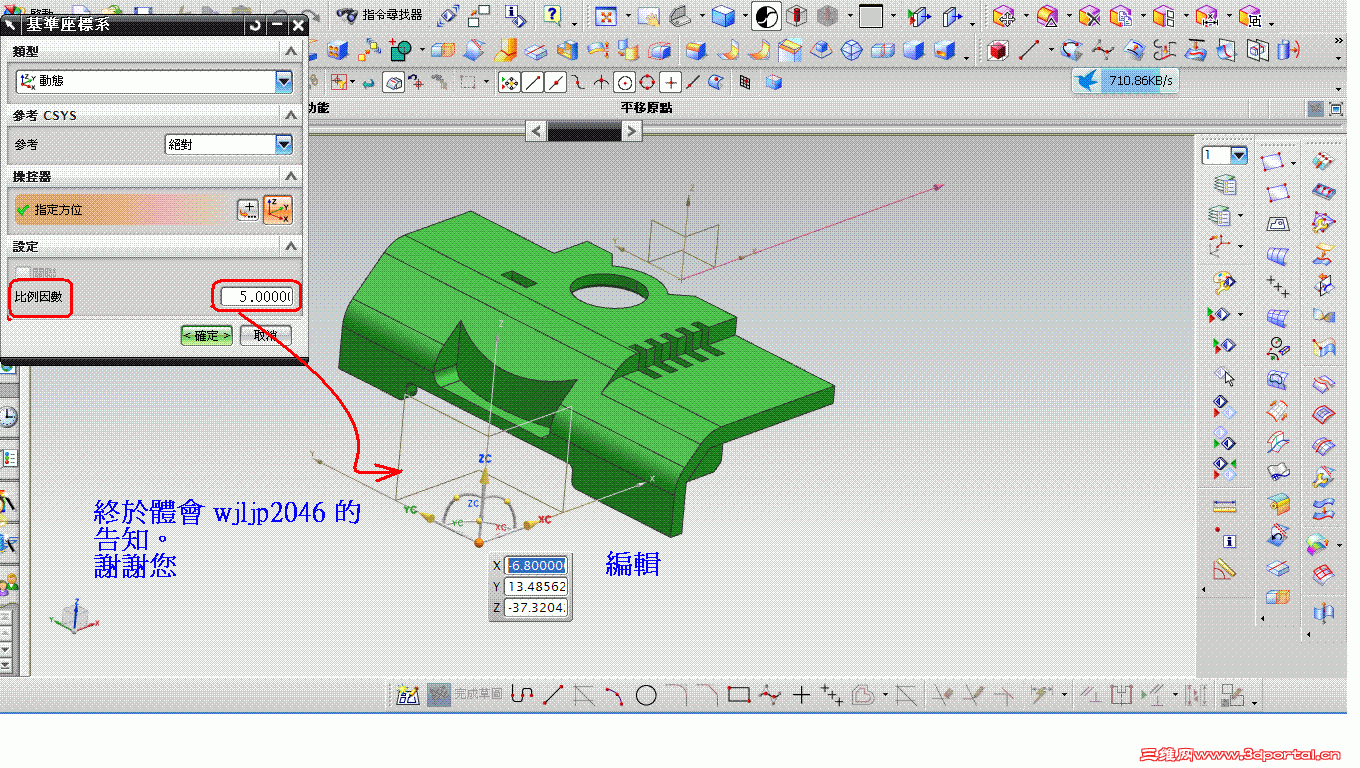Select the dashed rectangle selection icon
Image resolution: width=1360 pixels, height=768 pixels.
coord(466,82)
